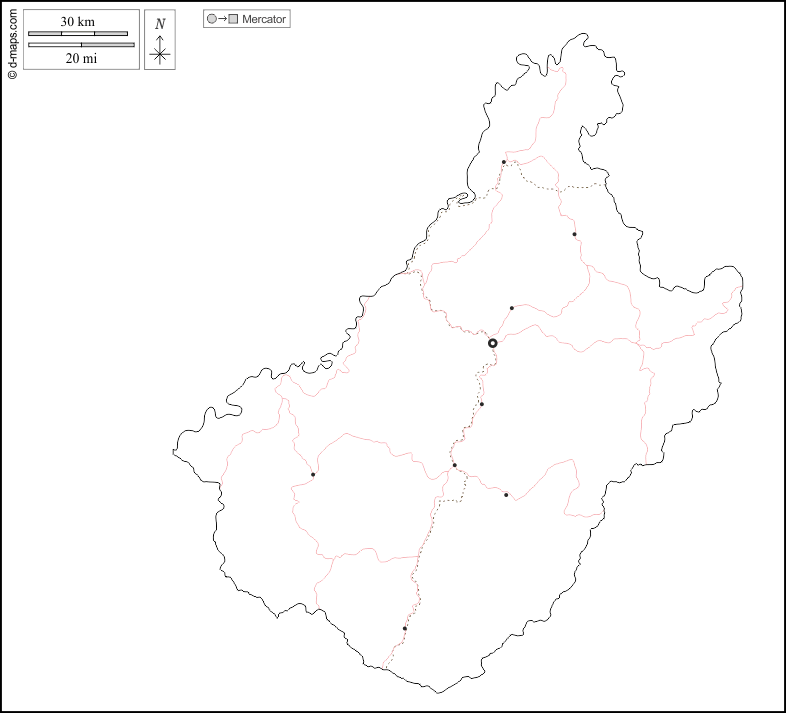
Task: Select the capital city ring marker
Action: point(492,343)
